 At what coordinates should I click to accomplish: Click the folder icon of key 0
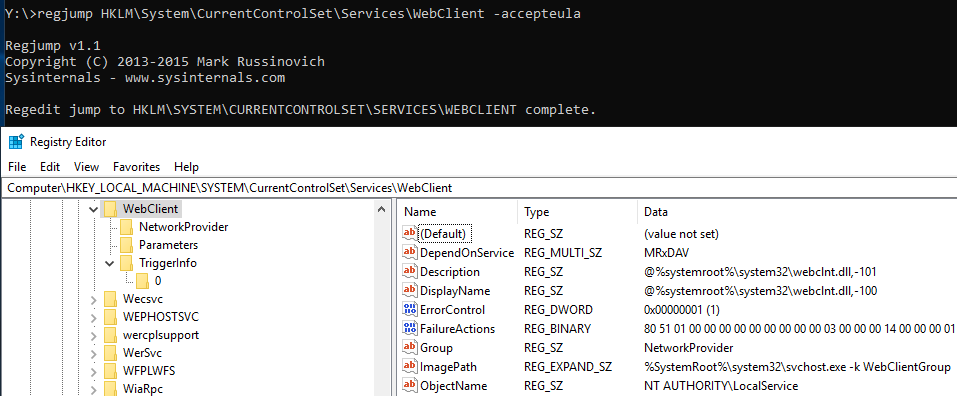(142, 281)
